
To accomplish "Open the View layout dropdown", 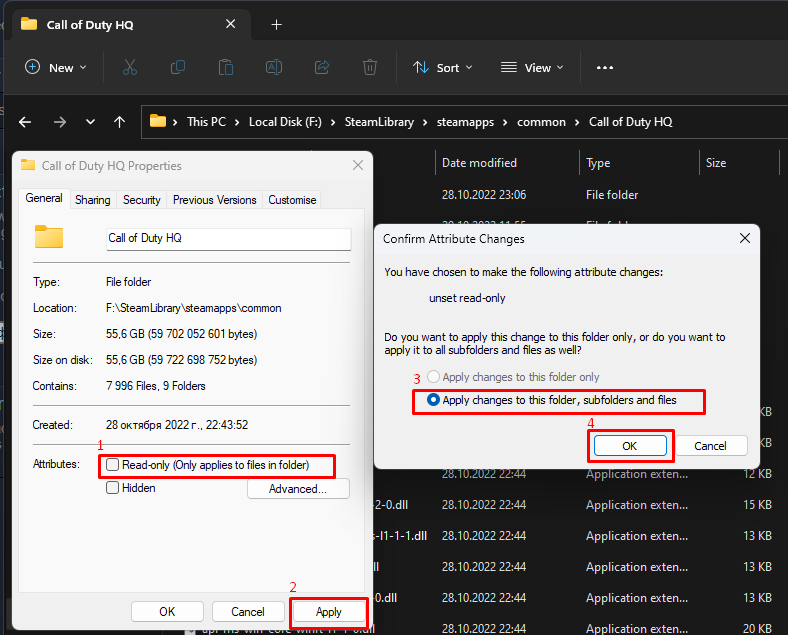I will [x=532, y=67].
